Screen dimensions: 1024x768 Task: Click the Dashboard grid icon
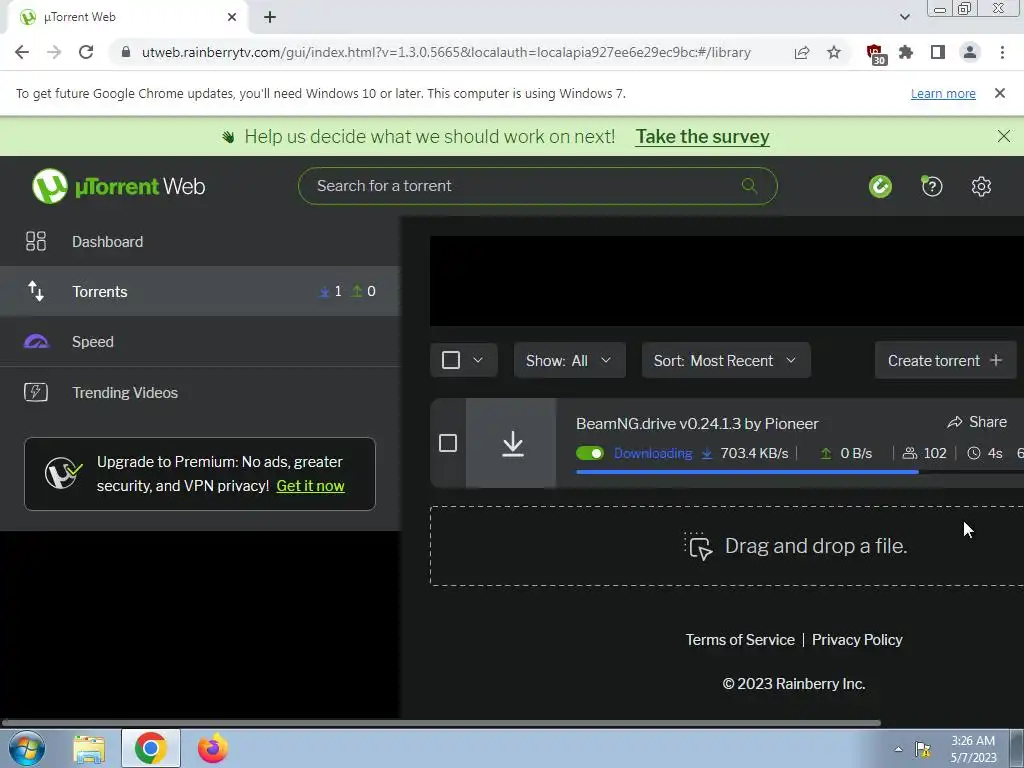[x=36, y=242]
